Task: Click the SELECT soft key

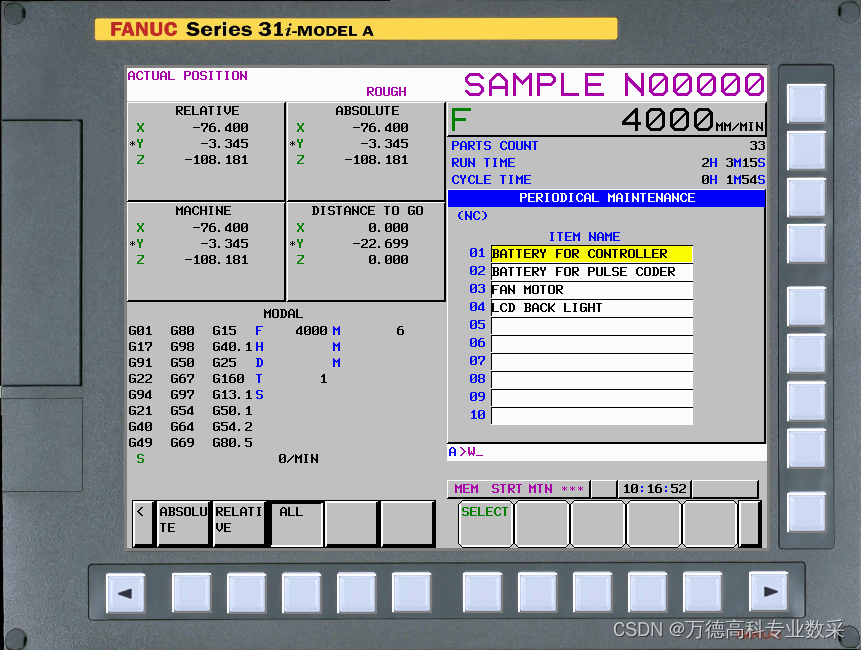Action: 485,524
